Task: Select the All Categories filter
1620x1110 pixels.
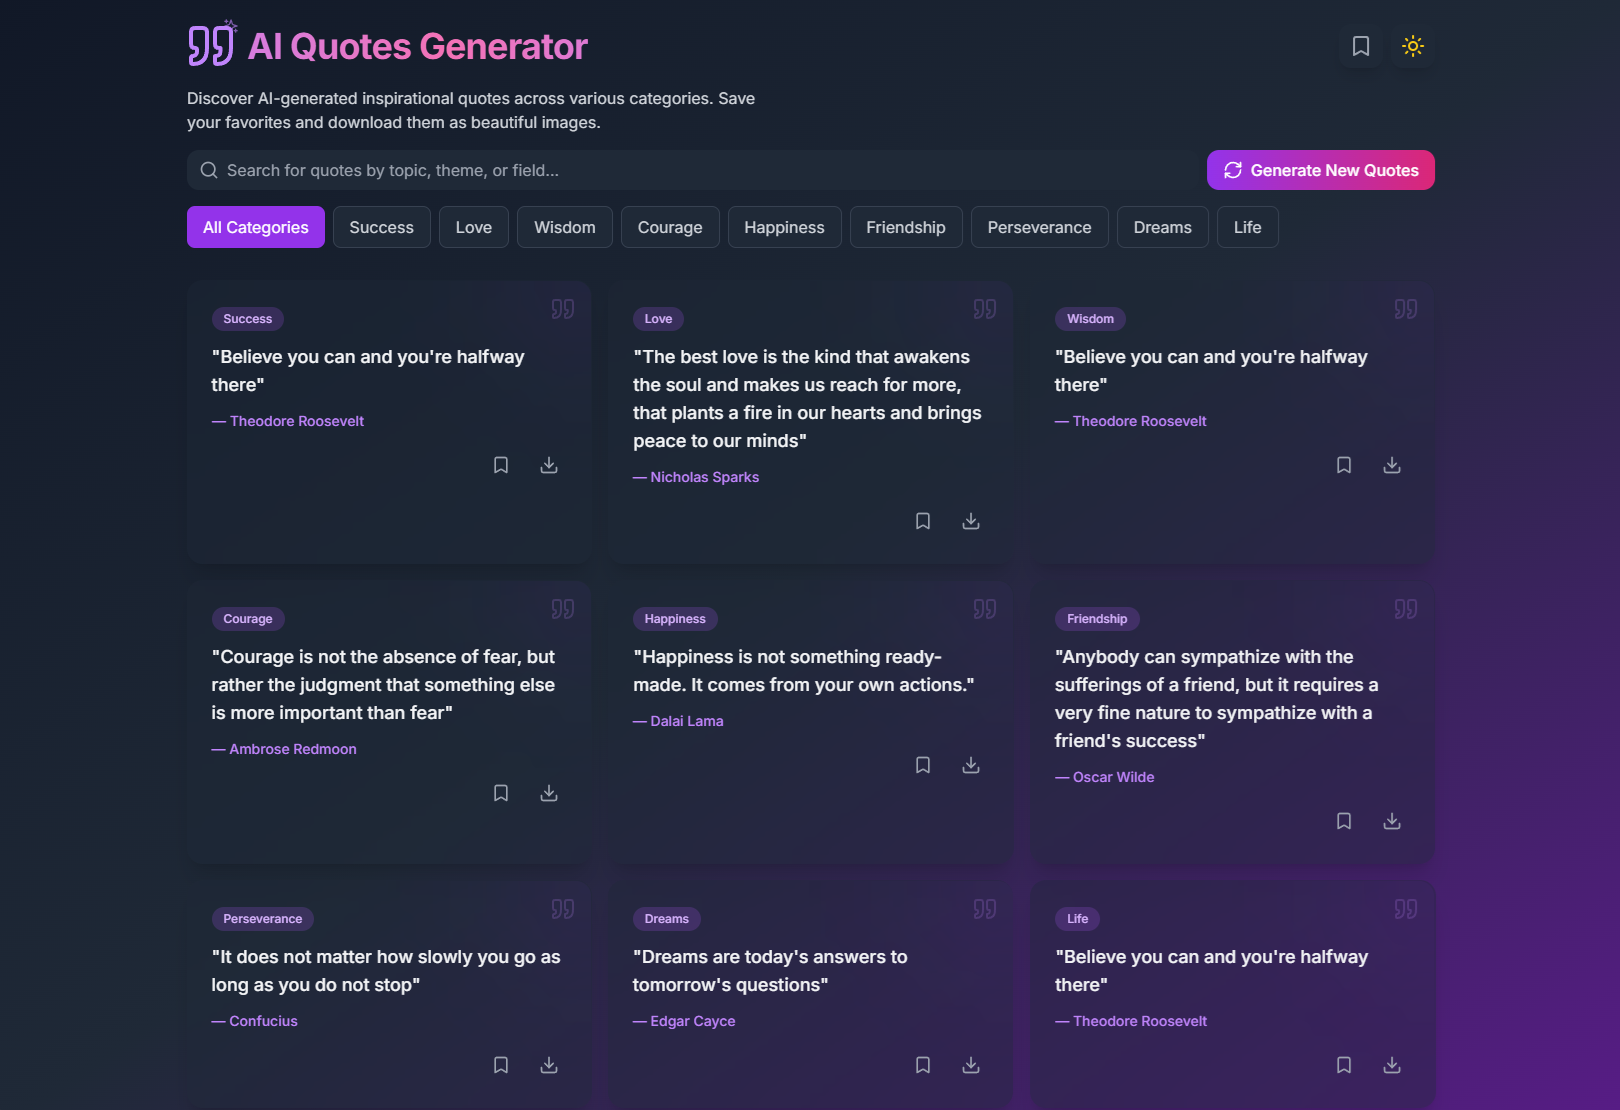Action: click(255, 227)
